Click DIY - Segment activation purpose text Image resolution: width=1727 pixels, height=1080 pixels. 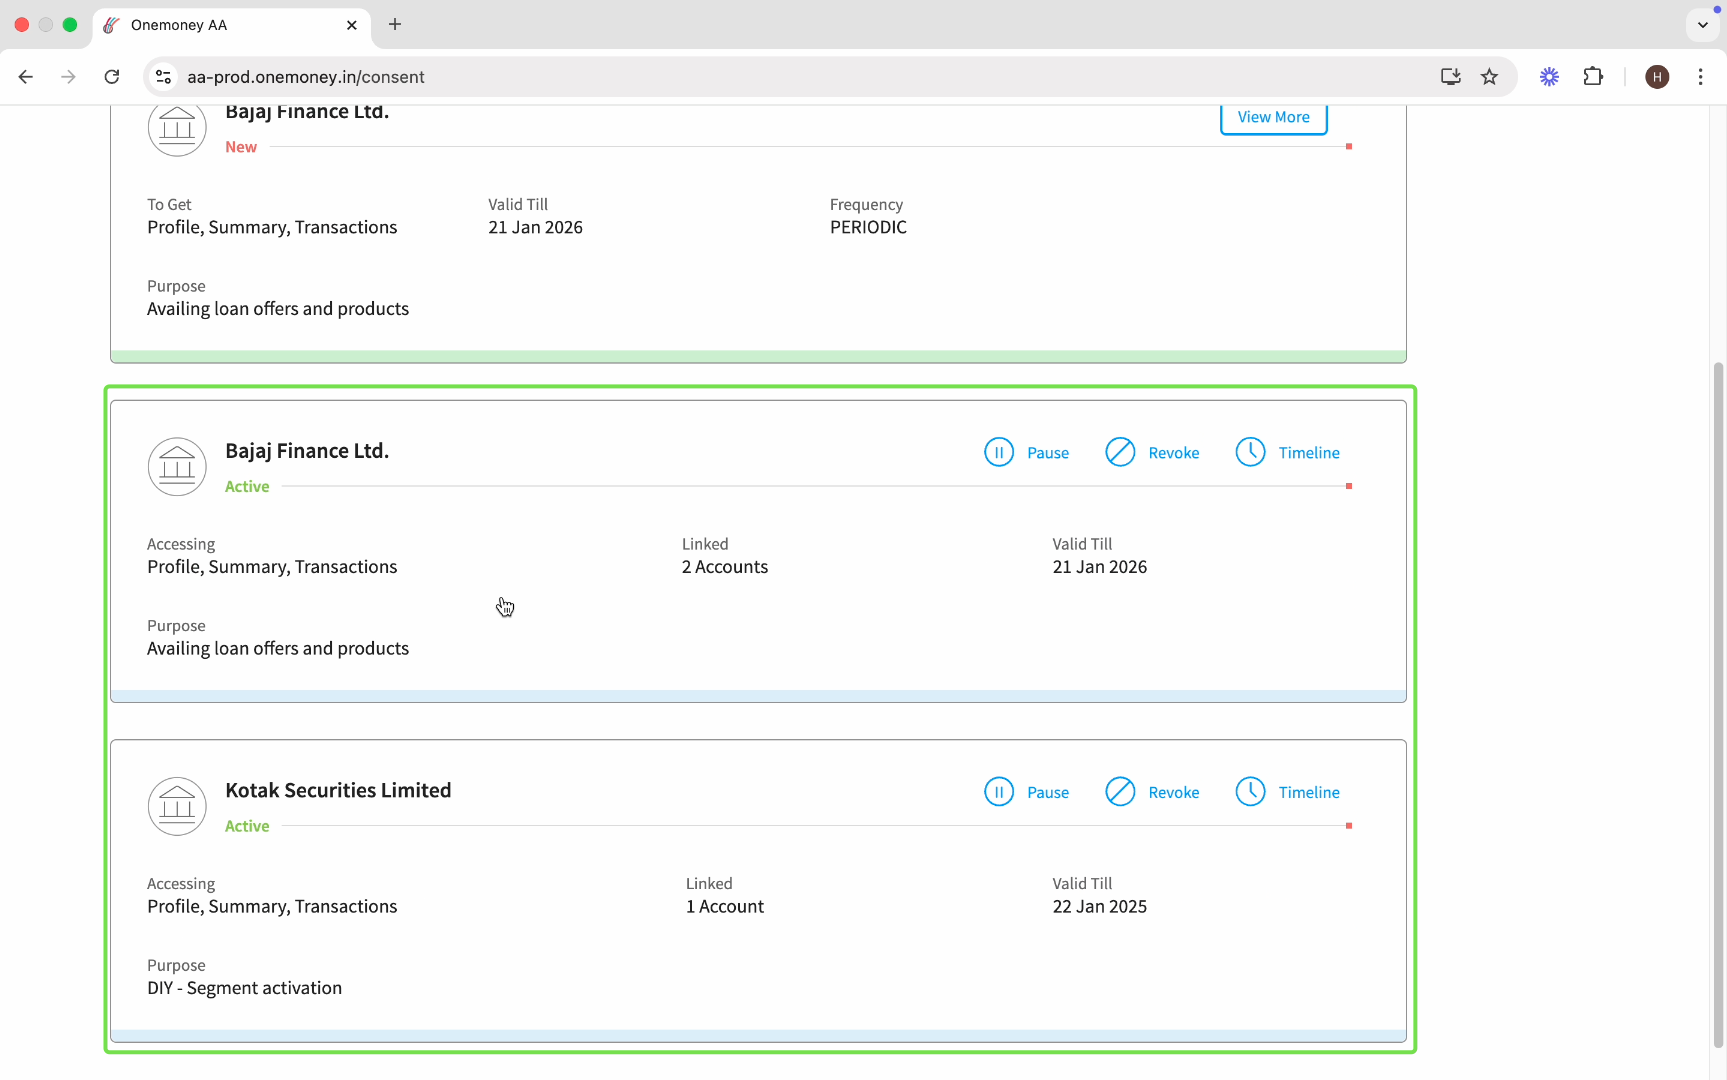pyautogui.click(x=245, y=988)
